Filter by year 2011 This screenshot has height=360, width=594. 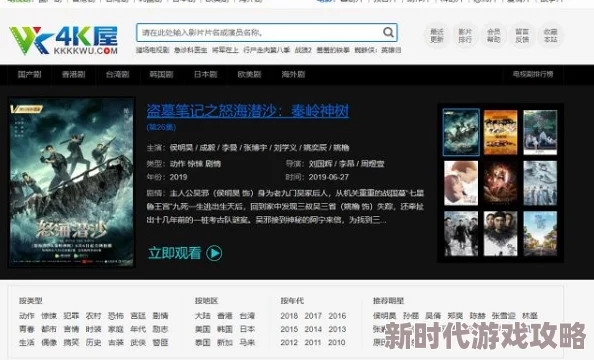313,342
